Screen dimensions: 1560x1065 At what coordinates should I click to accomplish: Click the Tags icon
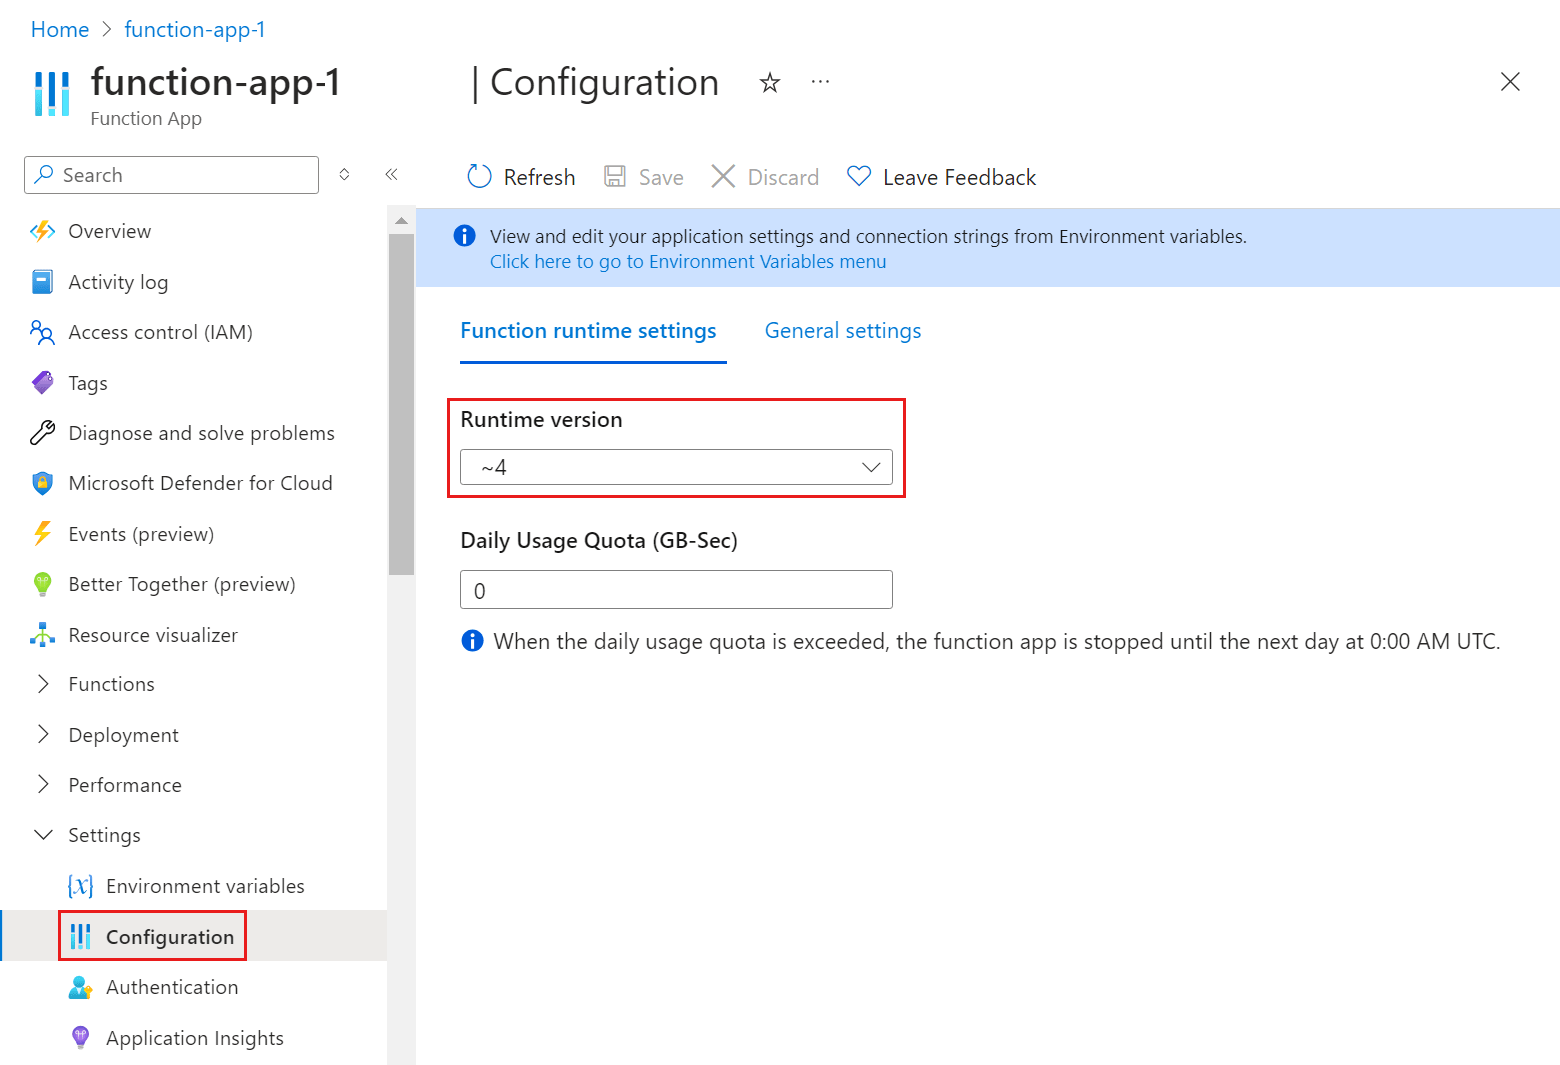(x=42, y=382)
